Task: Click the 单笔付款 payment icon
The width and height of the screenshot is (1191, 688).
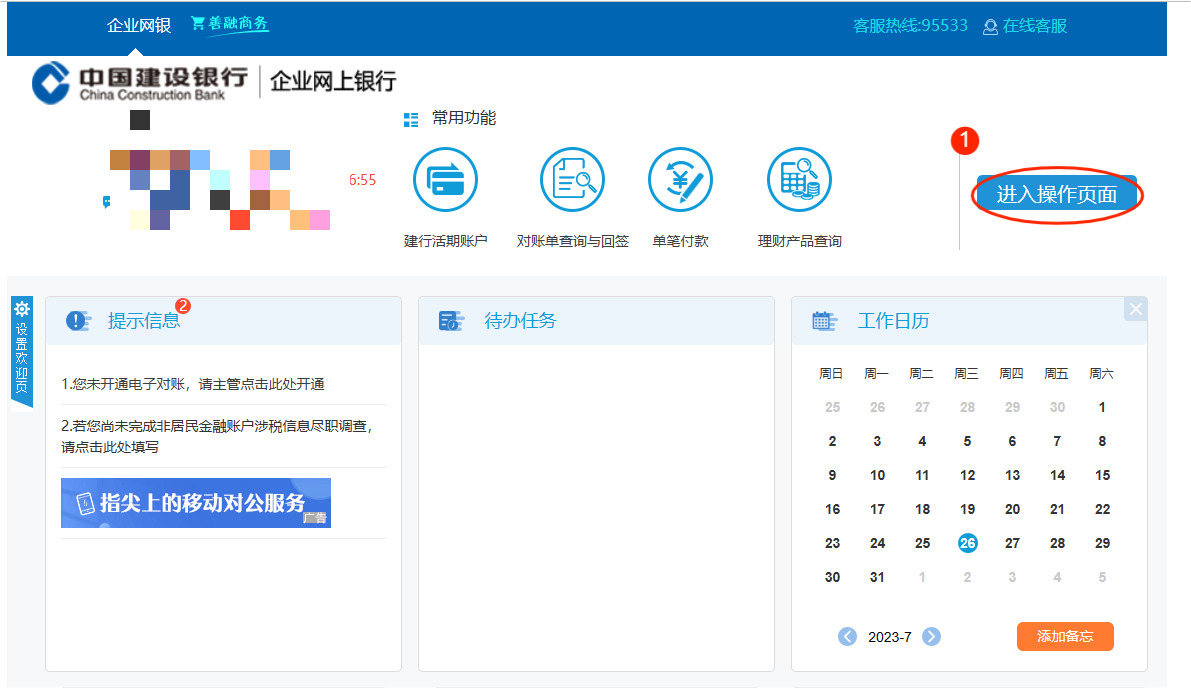Action: 680,180
